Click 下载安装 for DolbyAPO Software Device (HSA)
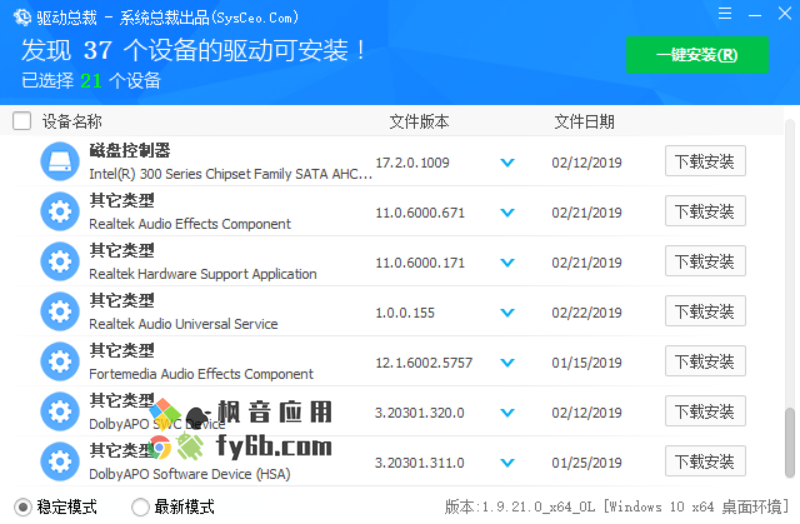This screenshot has height=524, width=800. pos(705,461)
